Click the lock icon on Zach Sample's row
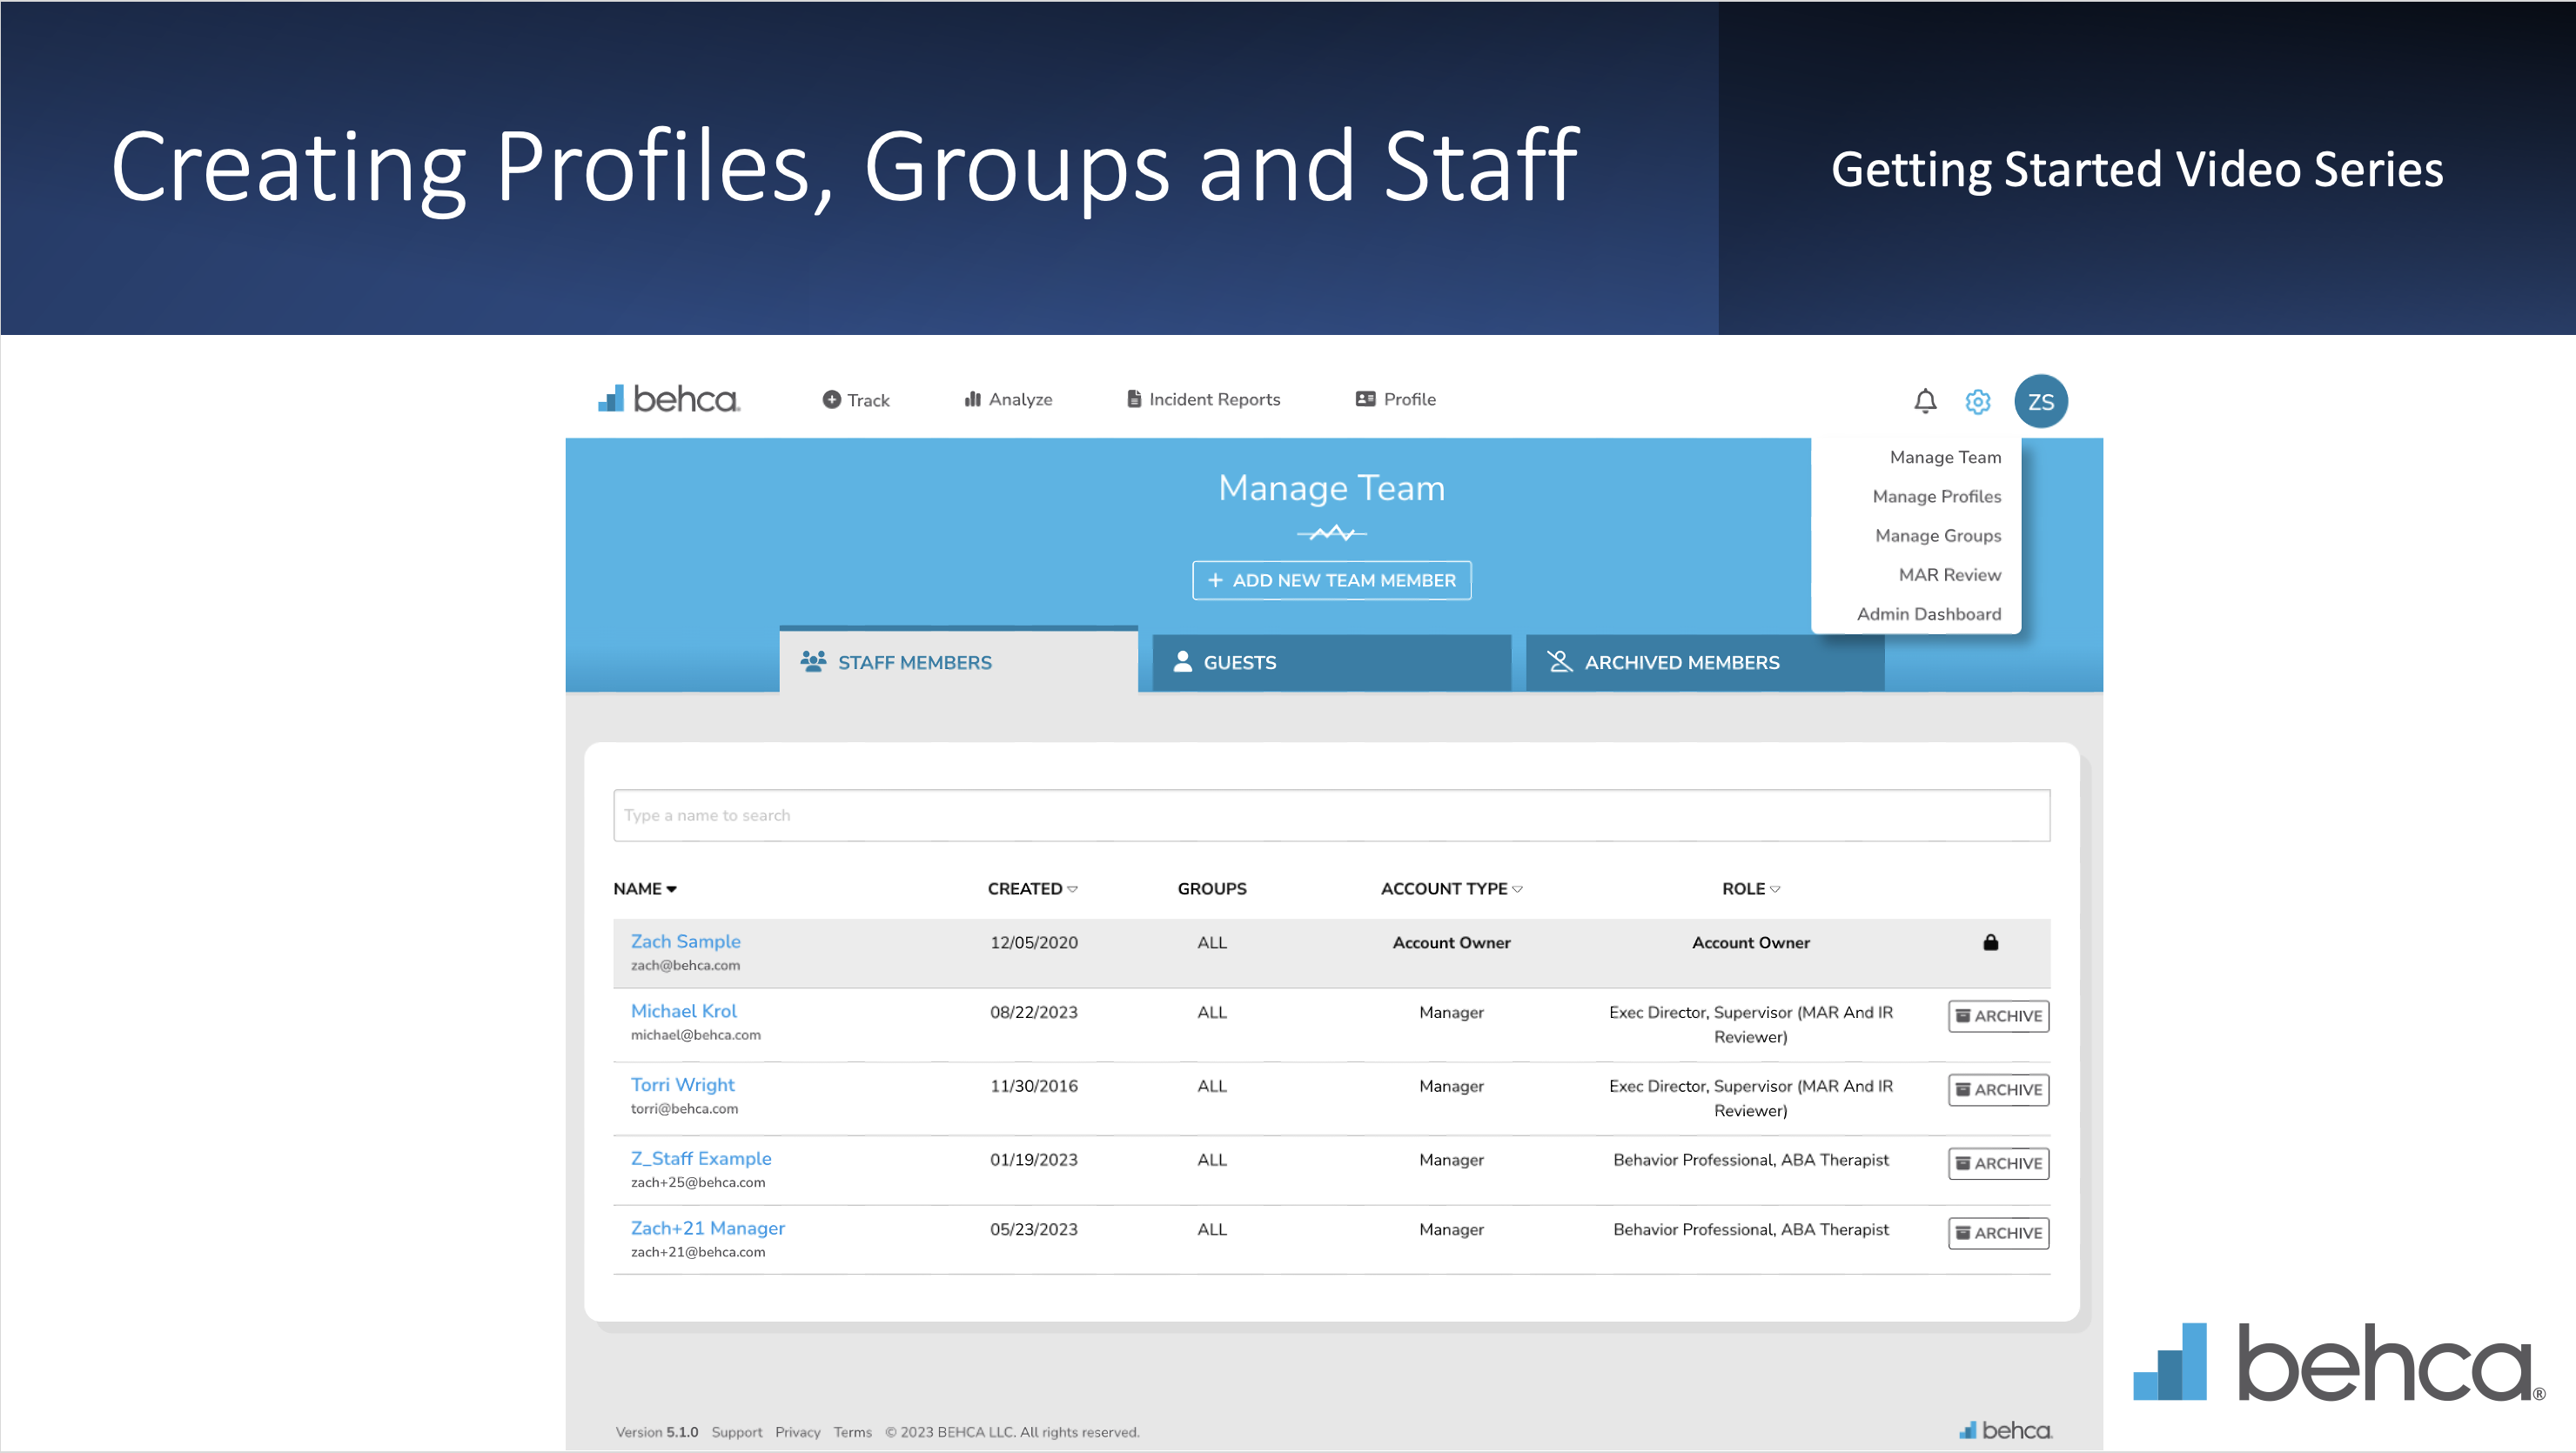This screenshot has width=2576, height=1453. [1990, 942]
